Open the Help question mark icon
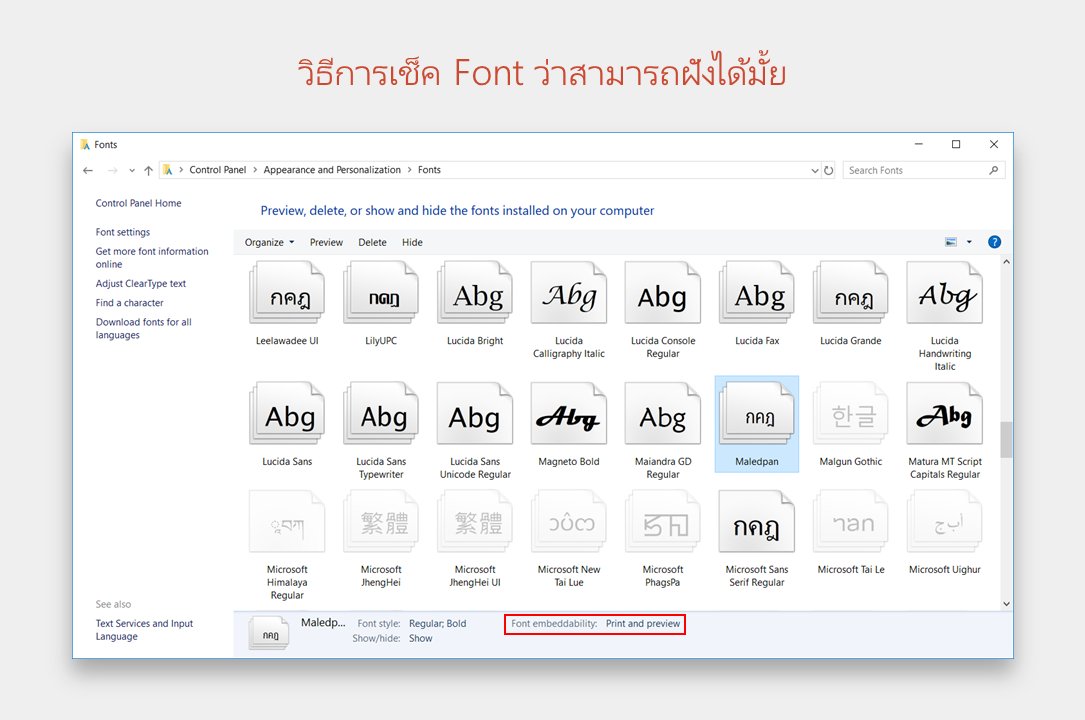 pyautogui.click(x=993, y=241)
